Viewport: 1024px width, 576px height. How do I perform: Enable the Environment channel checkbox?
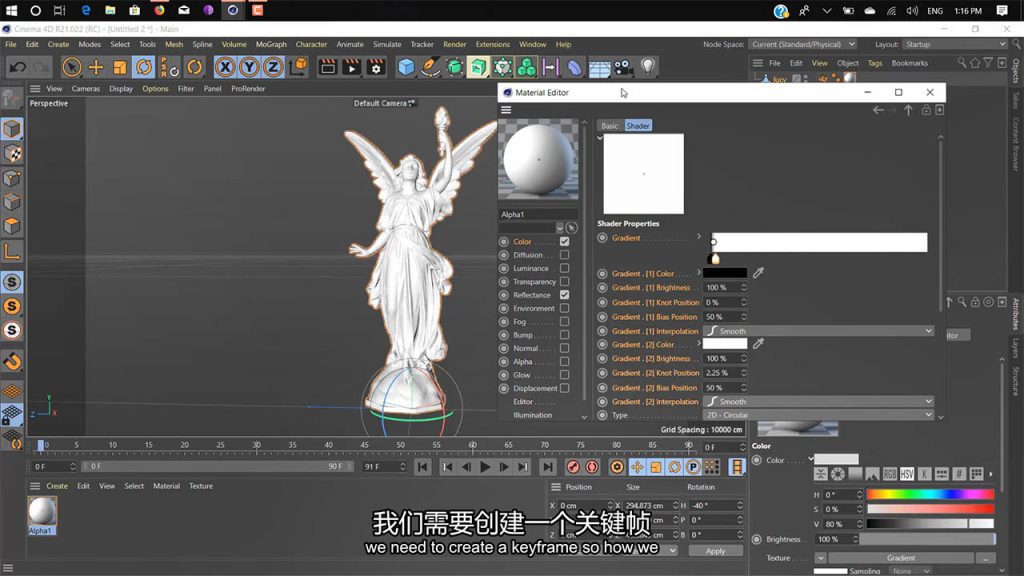pos(564,308)
